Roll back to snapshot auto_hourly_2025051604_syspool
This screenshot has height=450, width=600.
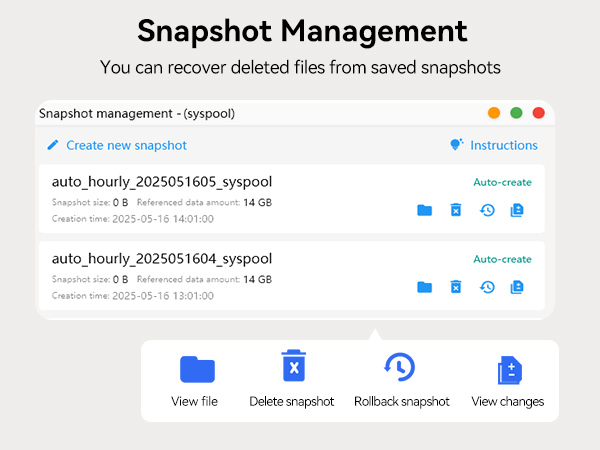coord(487,287)
